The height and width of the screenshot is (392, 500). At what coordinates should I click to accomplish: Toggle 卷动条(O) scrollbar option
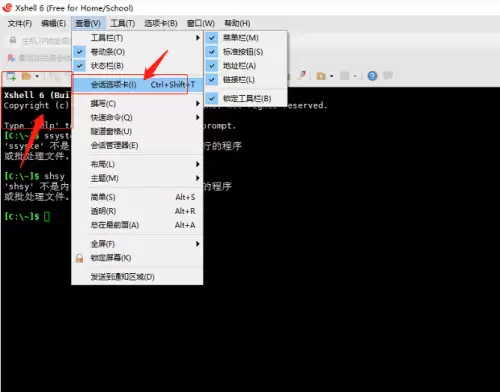137,52
